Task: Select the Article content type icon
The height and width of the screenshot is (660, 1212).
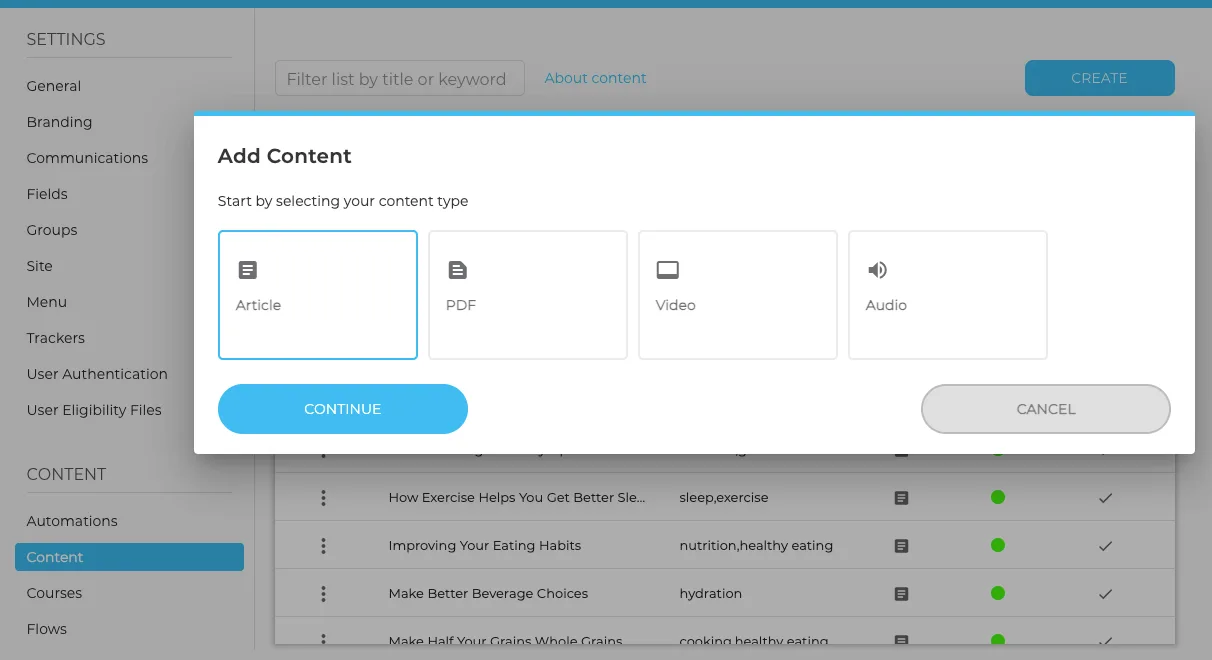Action: pos(247,269)
